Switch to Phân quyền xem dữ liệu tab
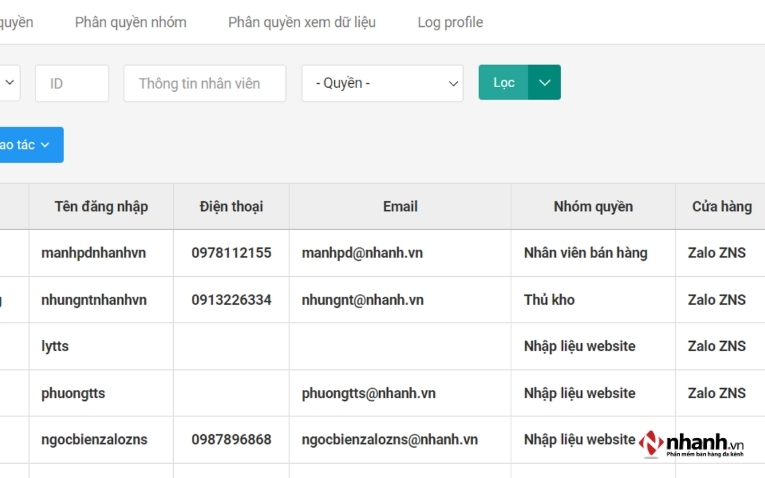The width and height of the screenshot is (765, 478). 302,22
